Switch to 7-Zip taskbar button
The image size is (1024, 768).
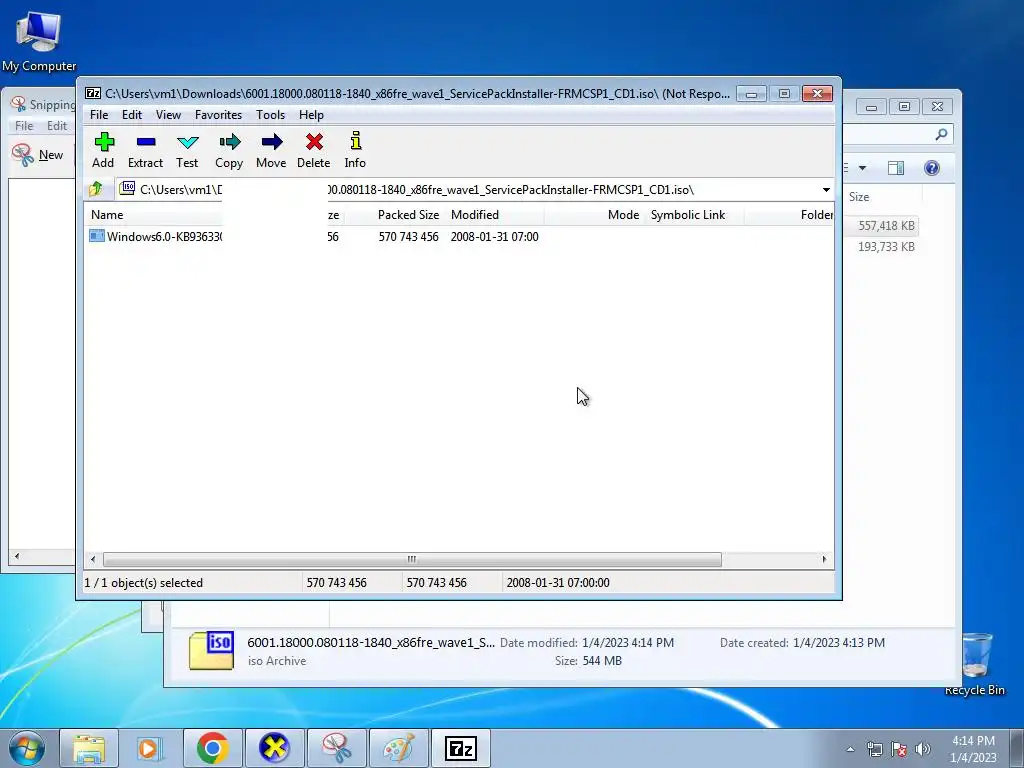460,748
